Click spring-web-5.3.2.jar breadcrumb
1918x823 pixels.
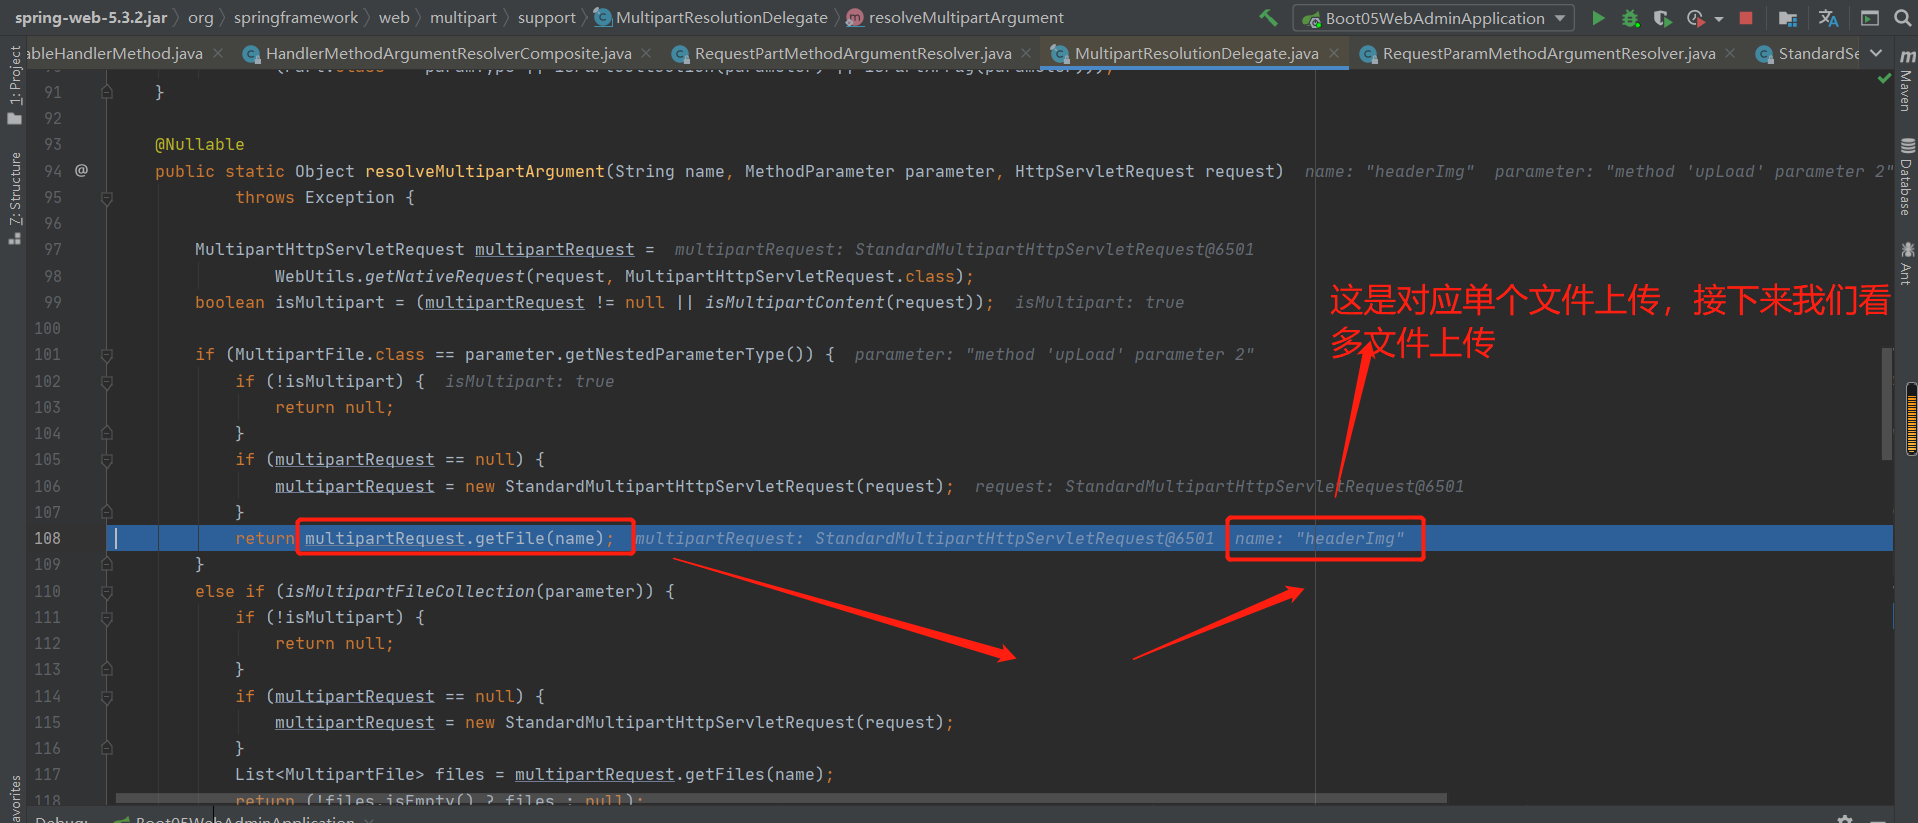(91, 18)
